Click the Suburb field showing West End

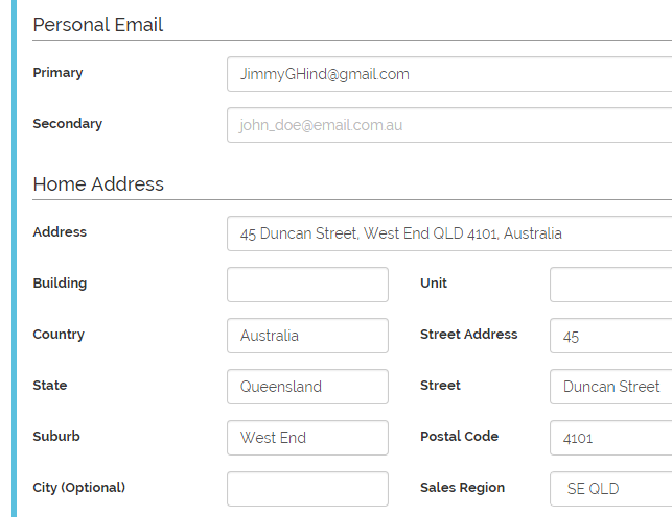(308, 437)
